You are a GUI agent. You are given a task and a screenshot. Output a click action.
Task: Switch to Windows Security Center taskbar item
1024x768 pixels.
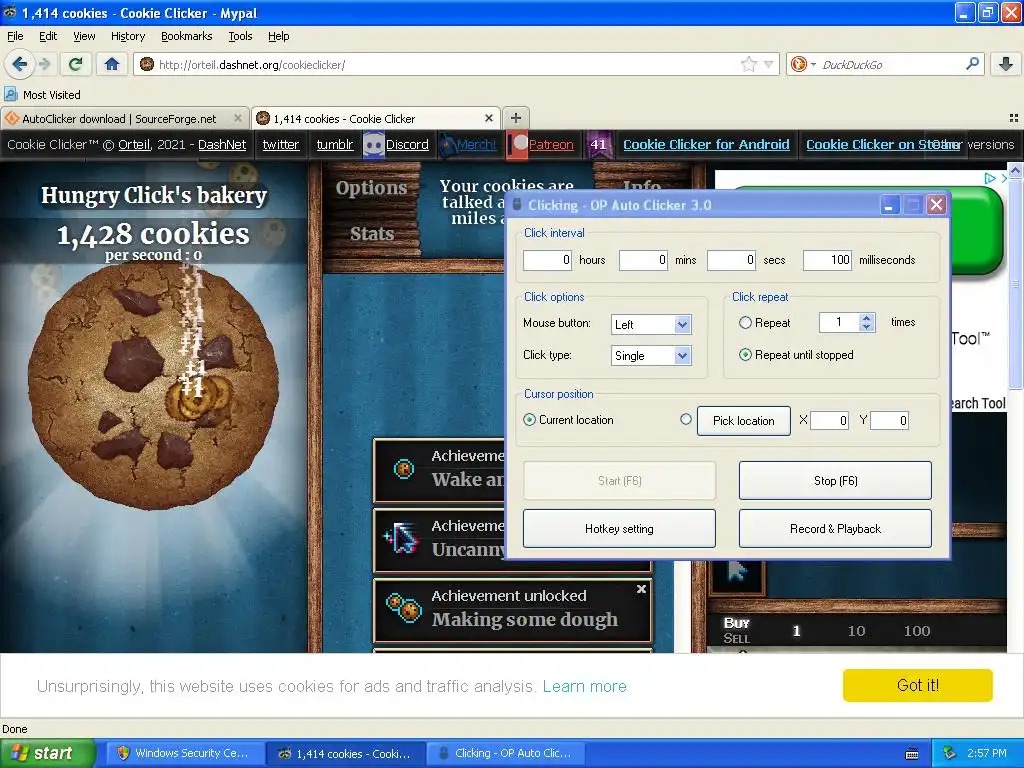tap(184, 754)
